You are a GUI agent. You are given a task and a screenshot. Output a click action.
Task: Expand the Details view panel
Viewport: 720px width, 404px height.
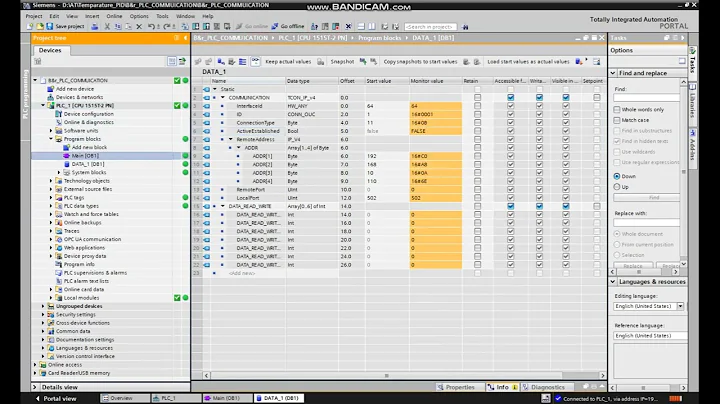point(35,387)
